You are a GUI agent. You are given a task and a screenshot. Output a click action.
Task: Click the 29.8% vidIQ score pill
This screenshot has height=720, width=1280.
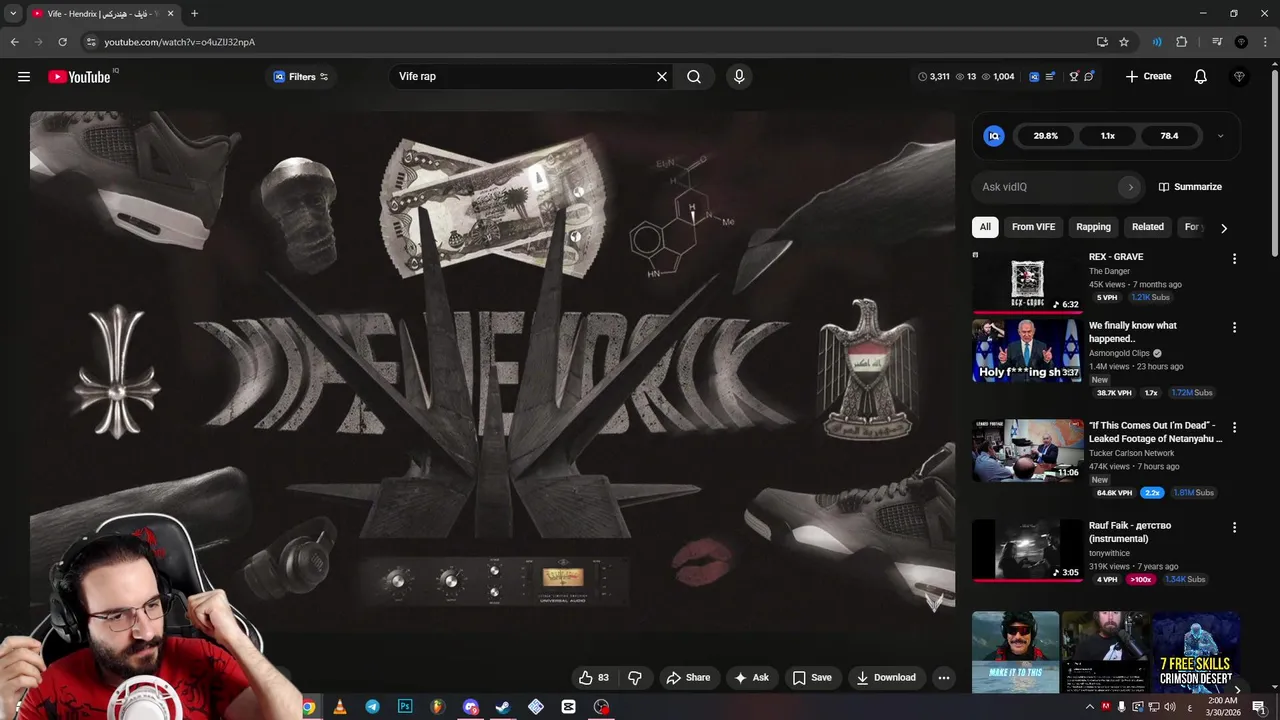[1046, 136]
